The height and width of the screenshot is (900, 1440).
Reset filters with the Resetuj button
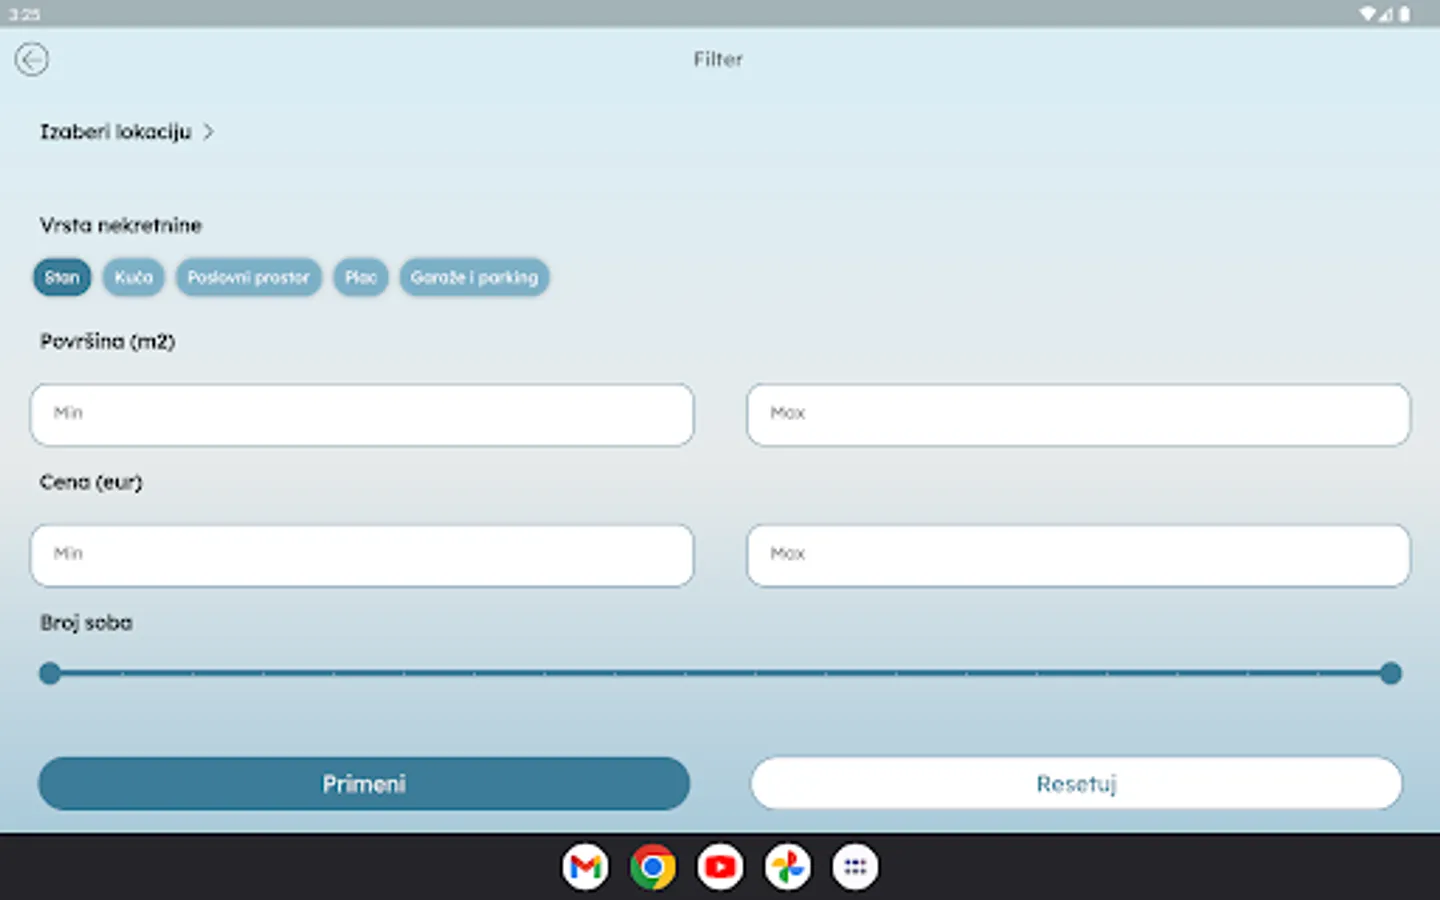(x=1076, y=784)
